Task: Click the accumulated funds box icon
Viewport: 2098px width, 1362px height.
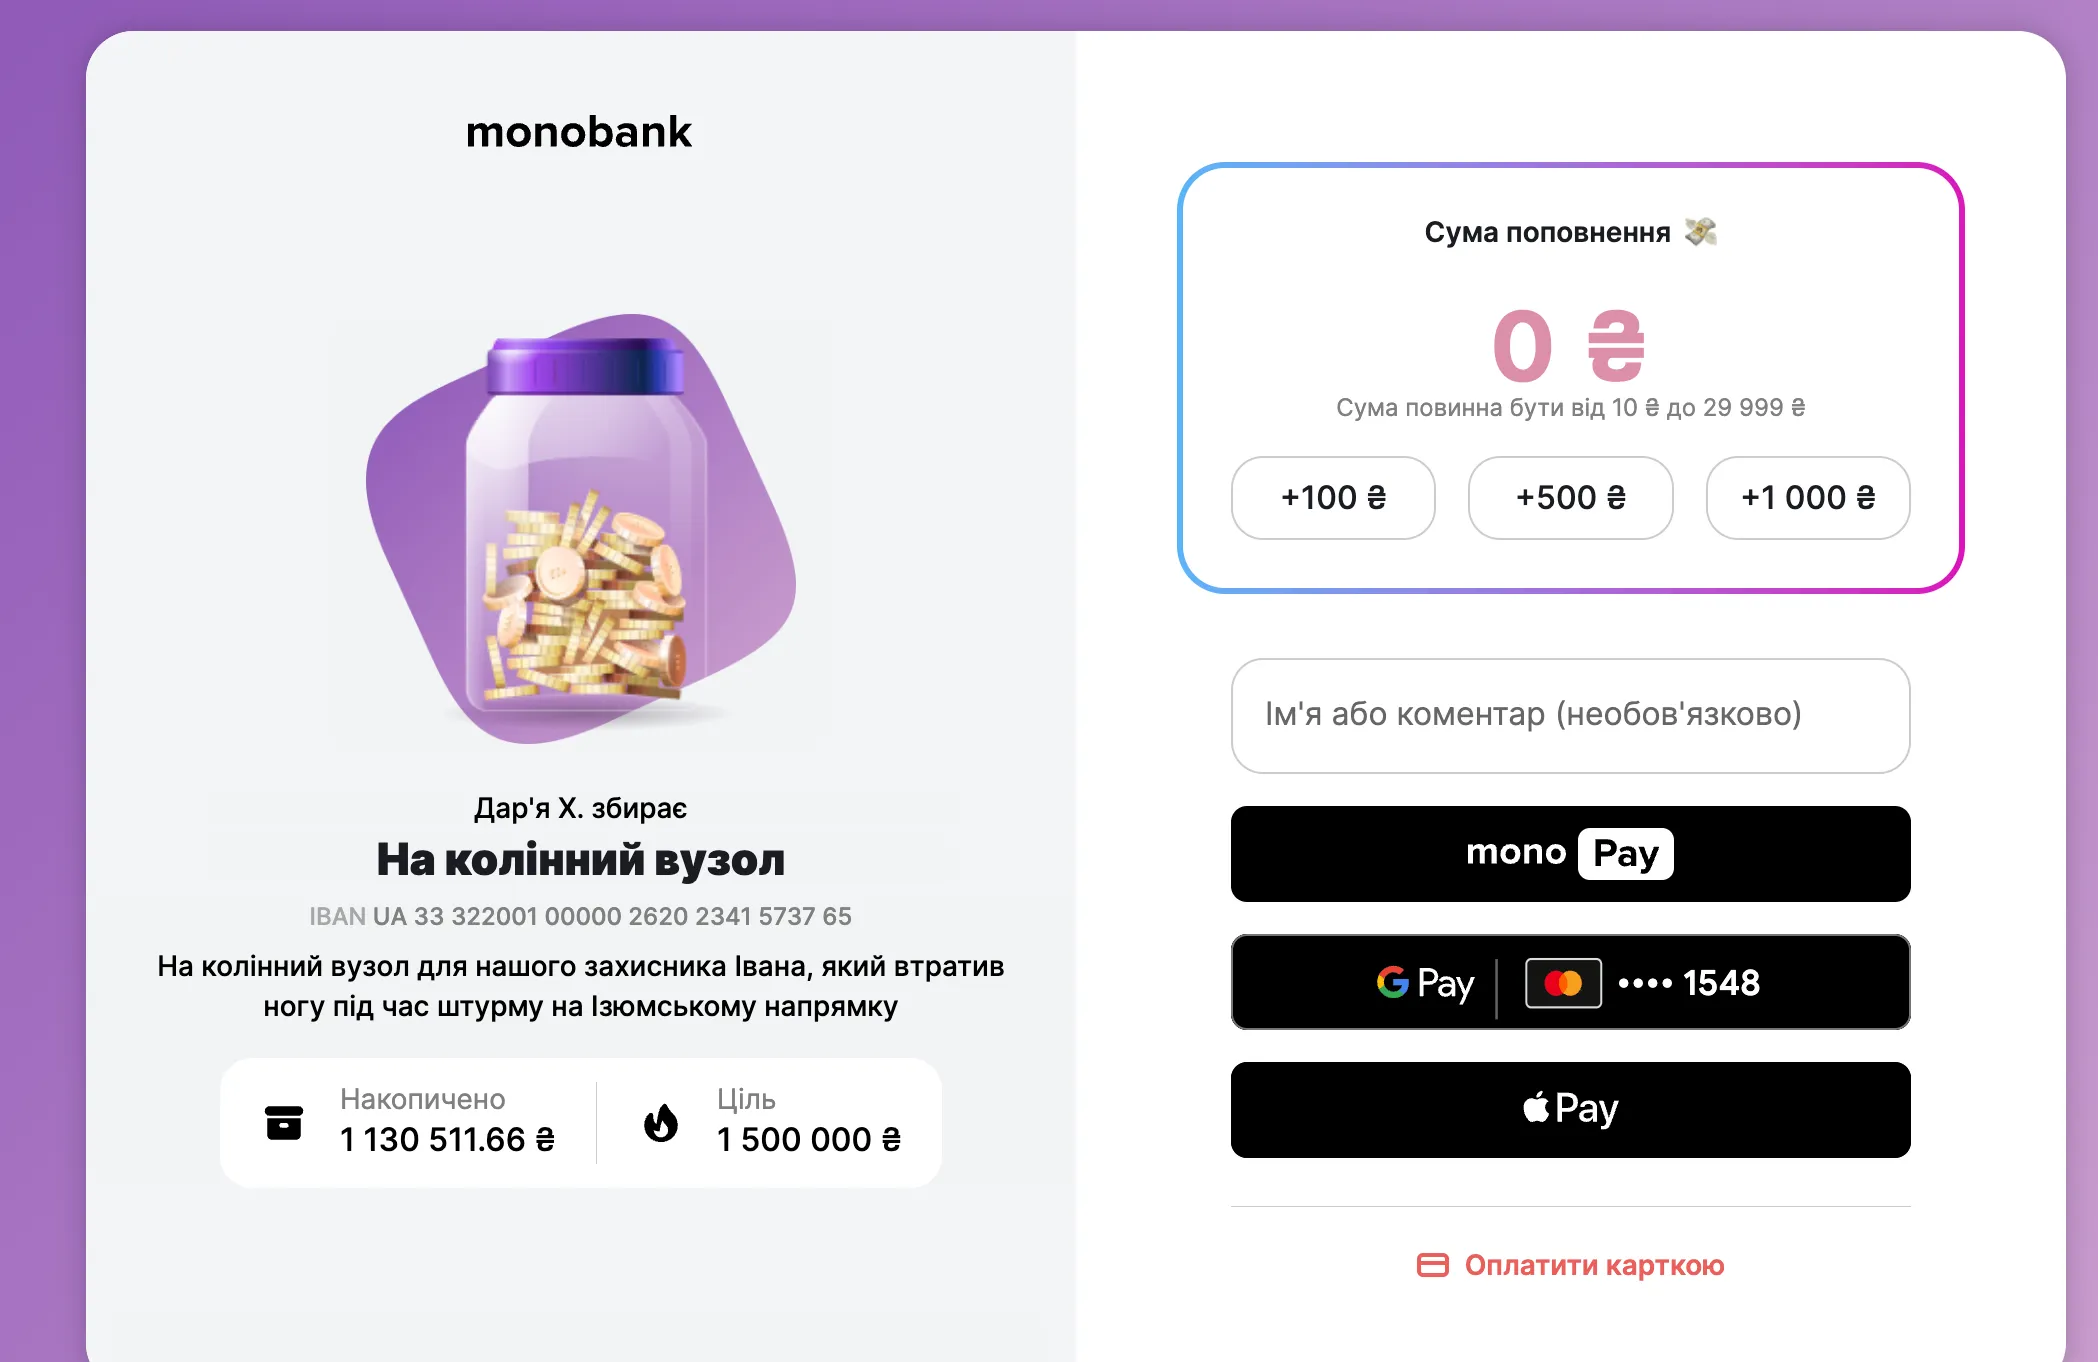Action: (x=284, y=1123)
